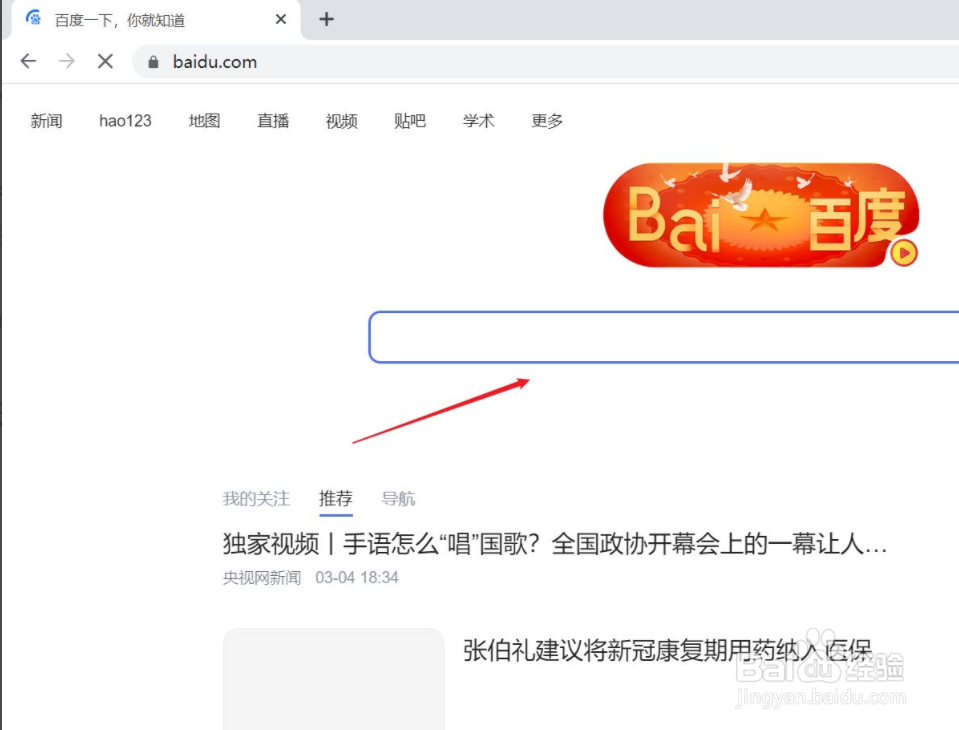Switch to 我的关注 tab
This screenshot has height=730, width=959.
click(256, 499)
